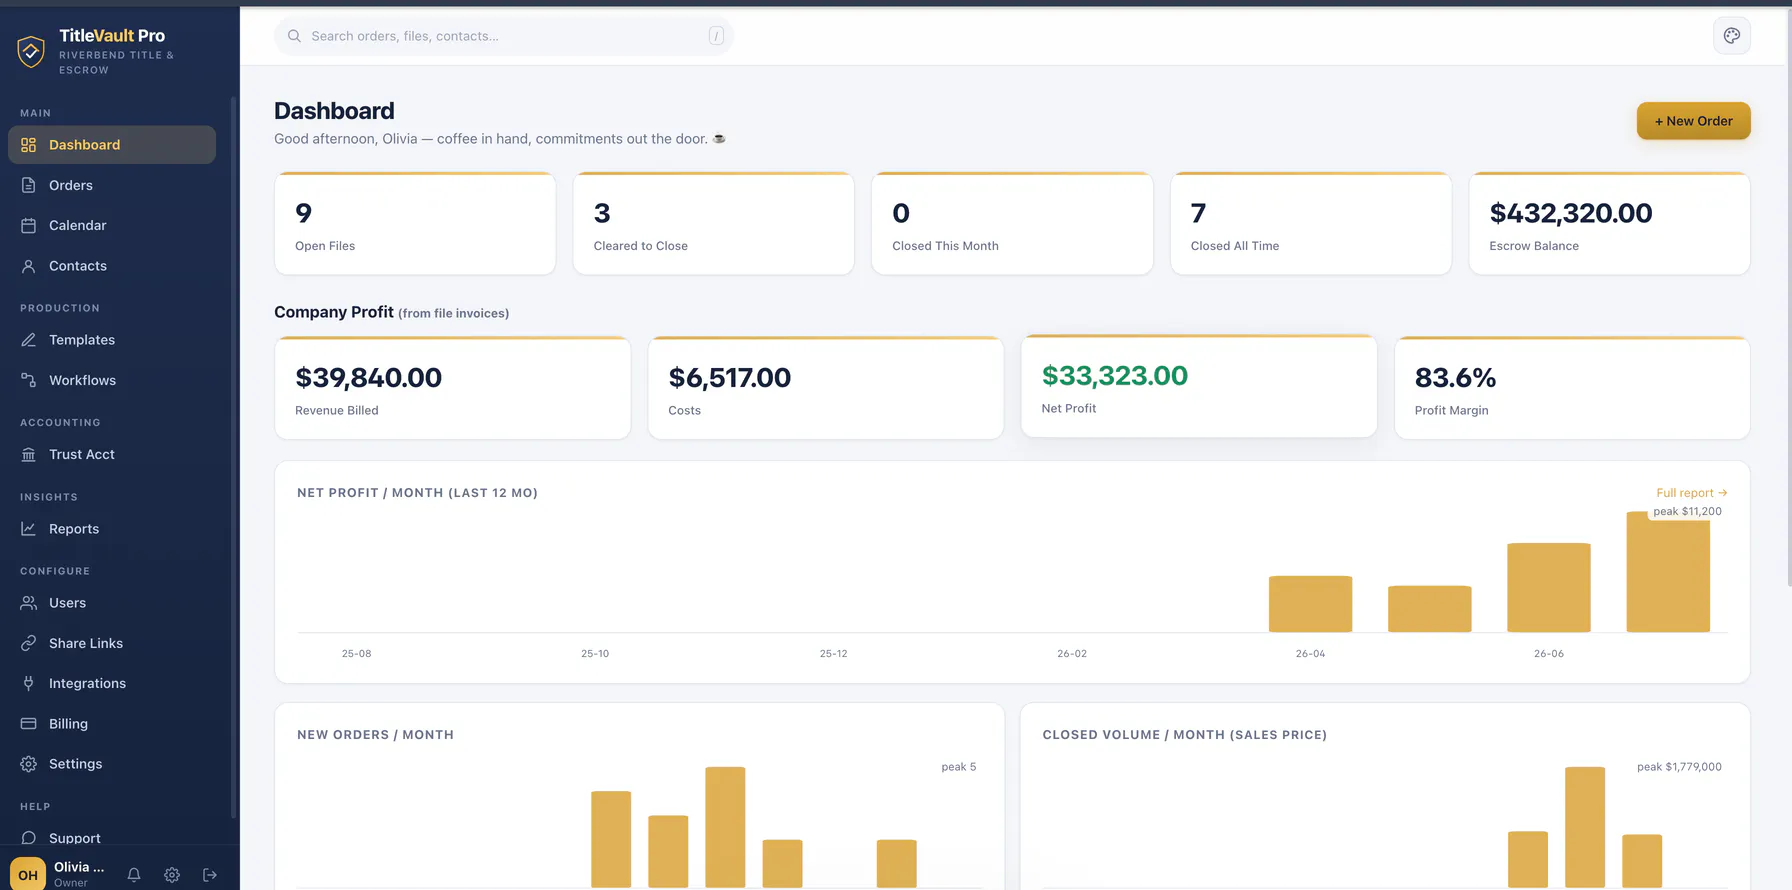Click the peak $11,200 net profit bar

(1668, 573)
